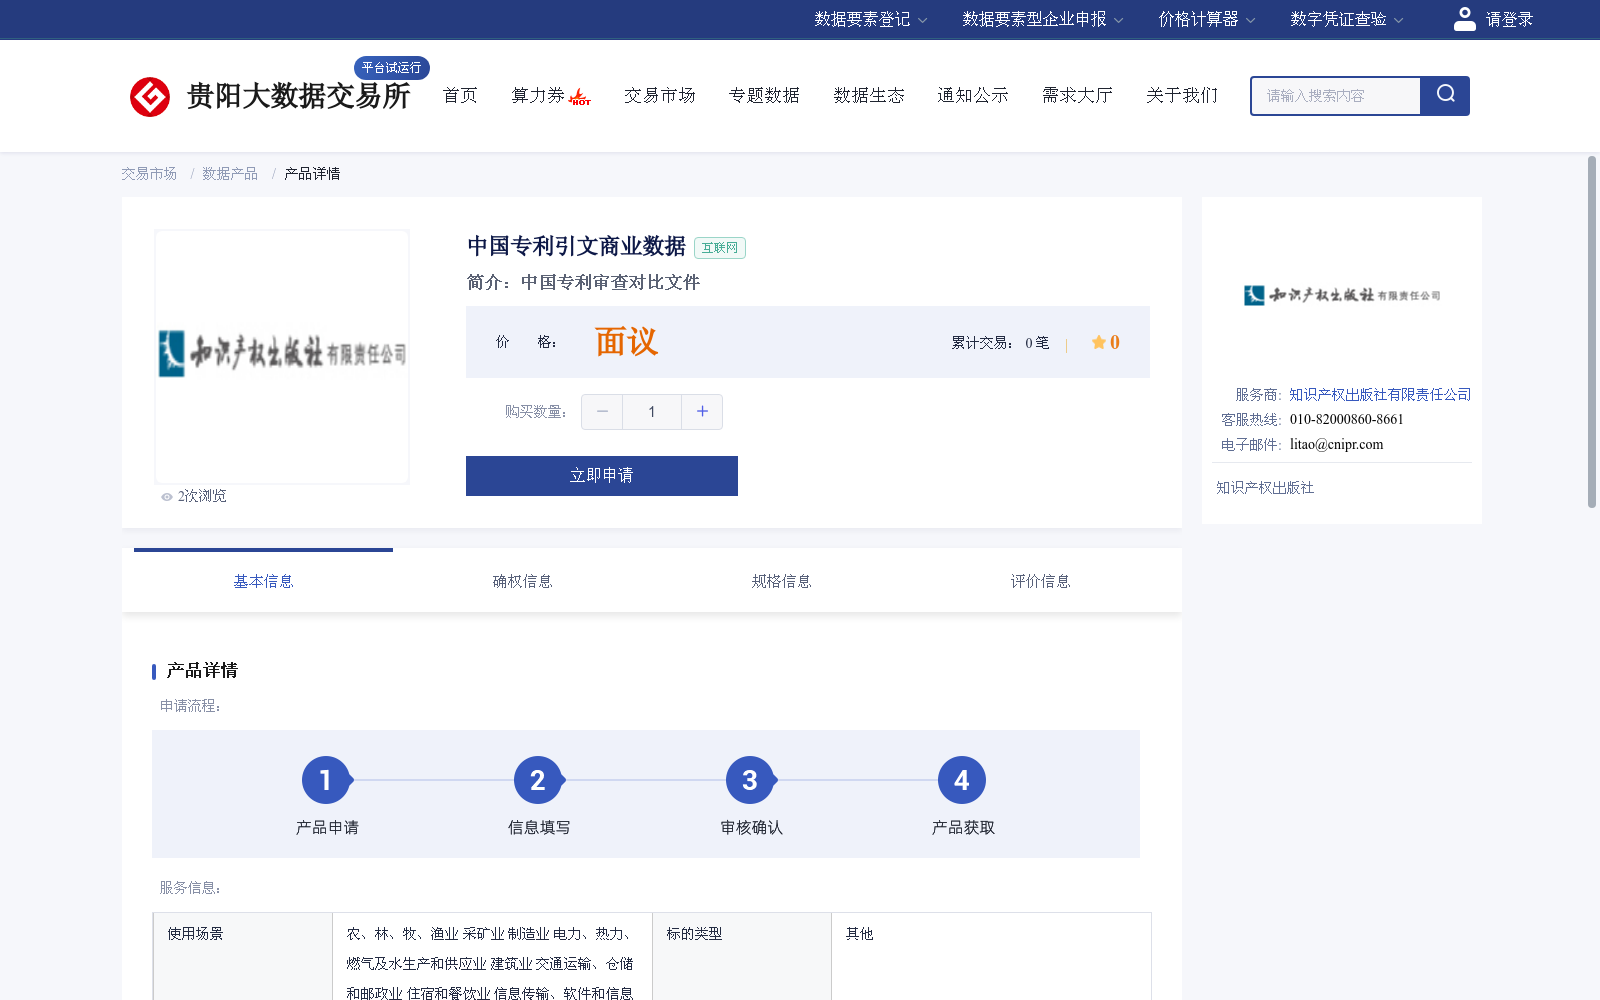The height and width of the screenshot is (1000, 1600).
Task: Click the 简介 description line
Action: pyautogui.click(x=583, y=283)
